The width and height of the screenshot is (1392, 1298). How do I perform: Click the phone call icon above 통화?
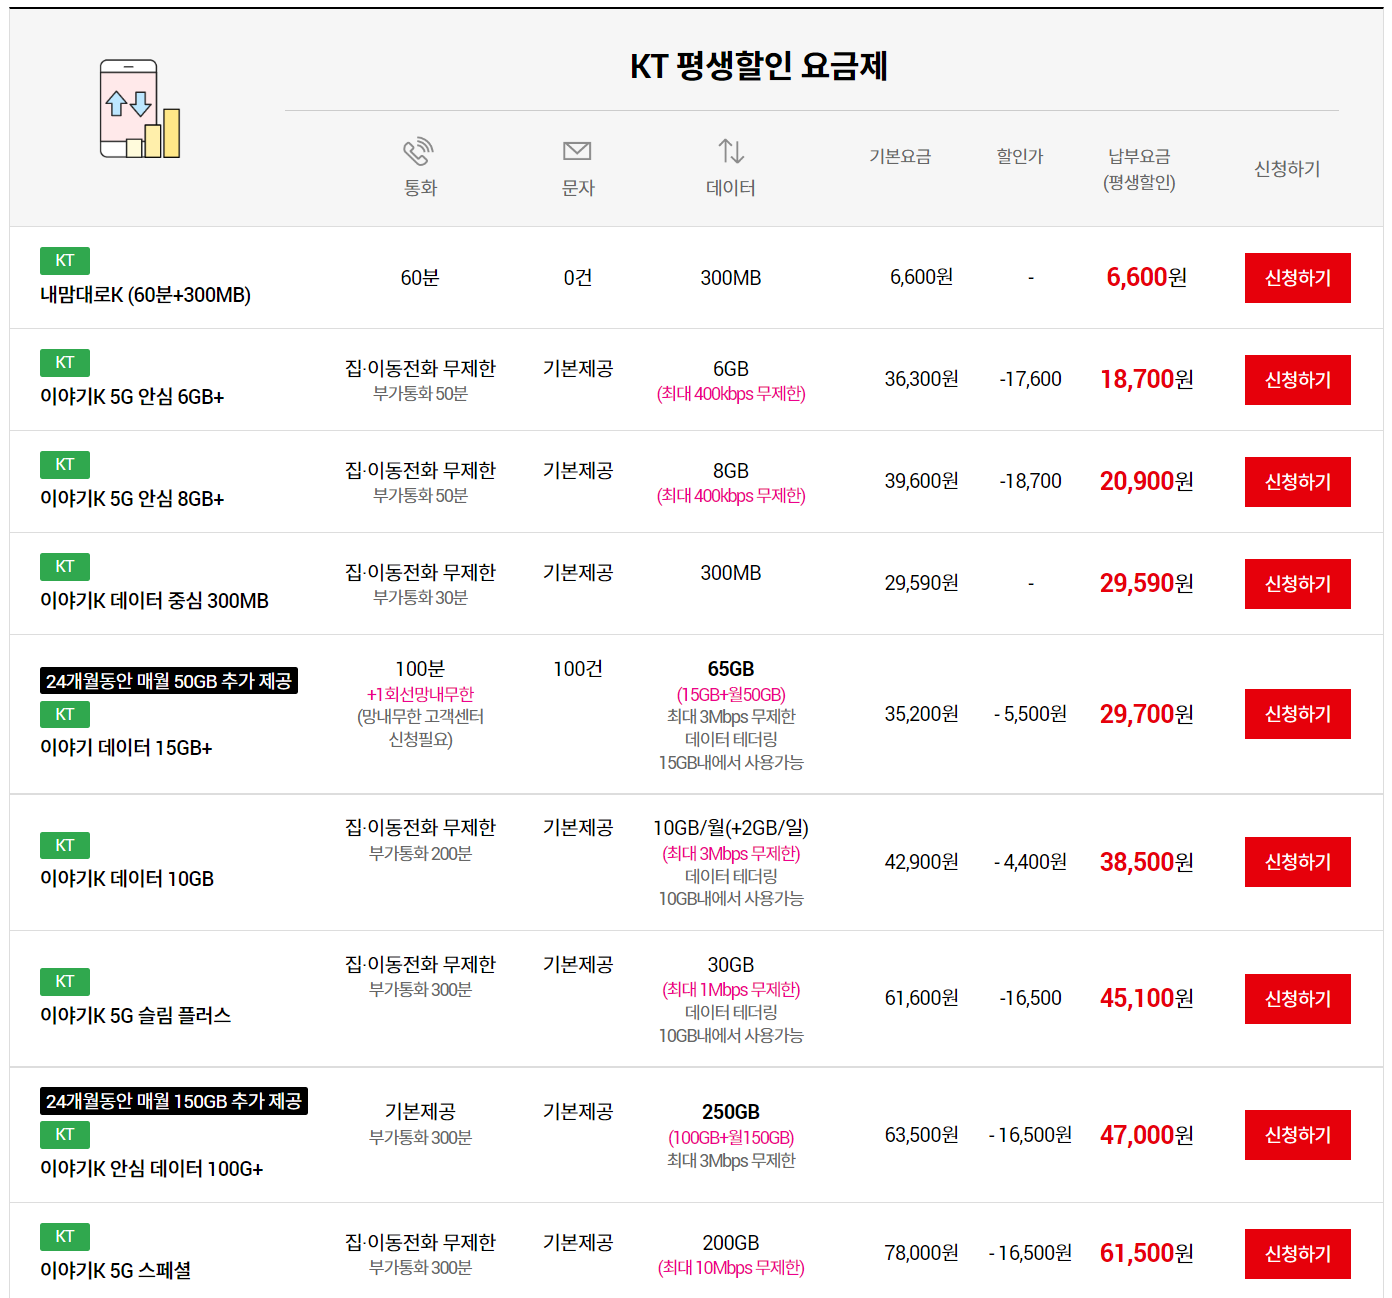point(418,151)
